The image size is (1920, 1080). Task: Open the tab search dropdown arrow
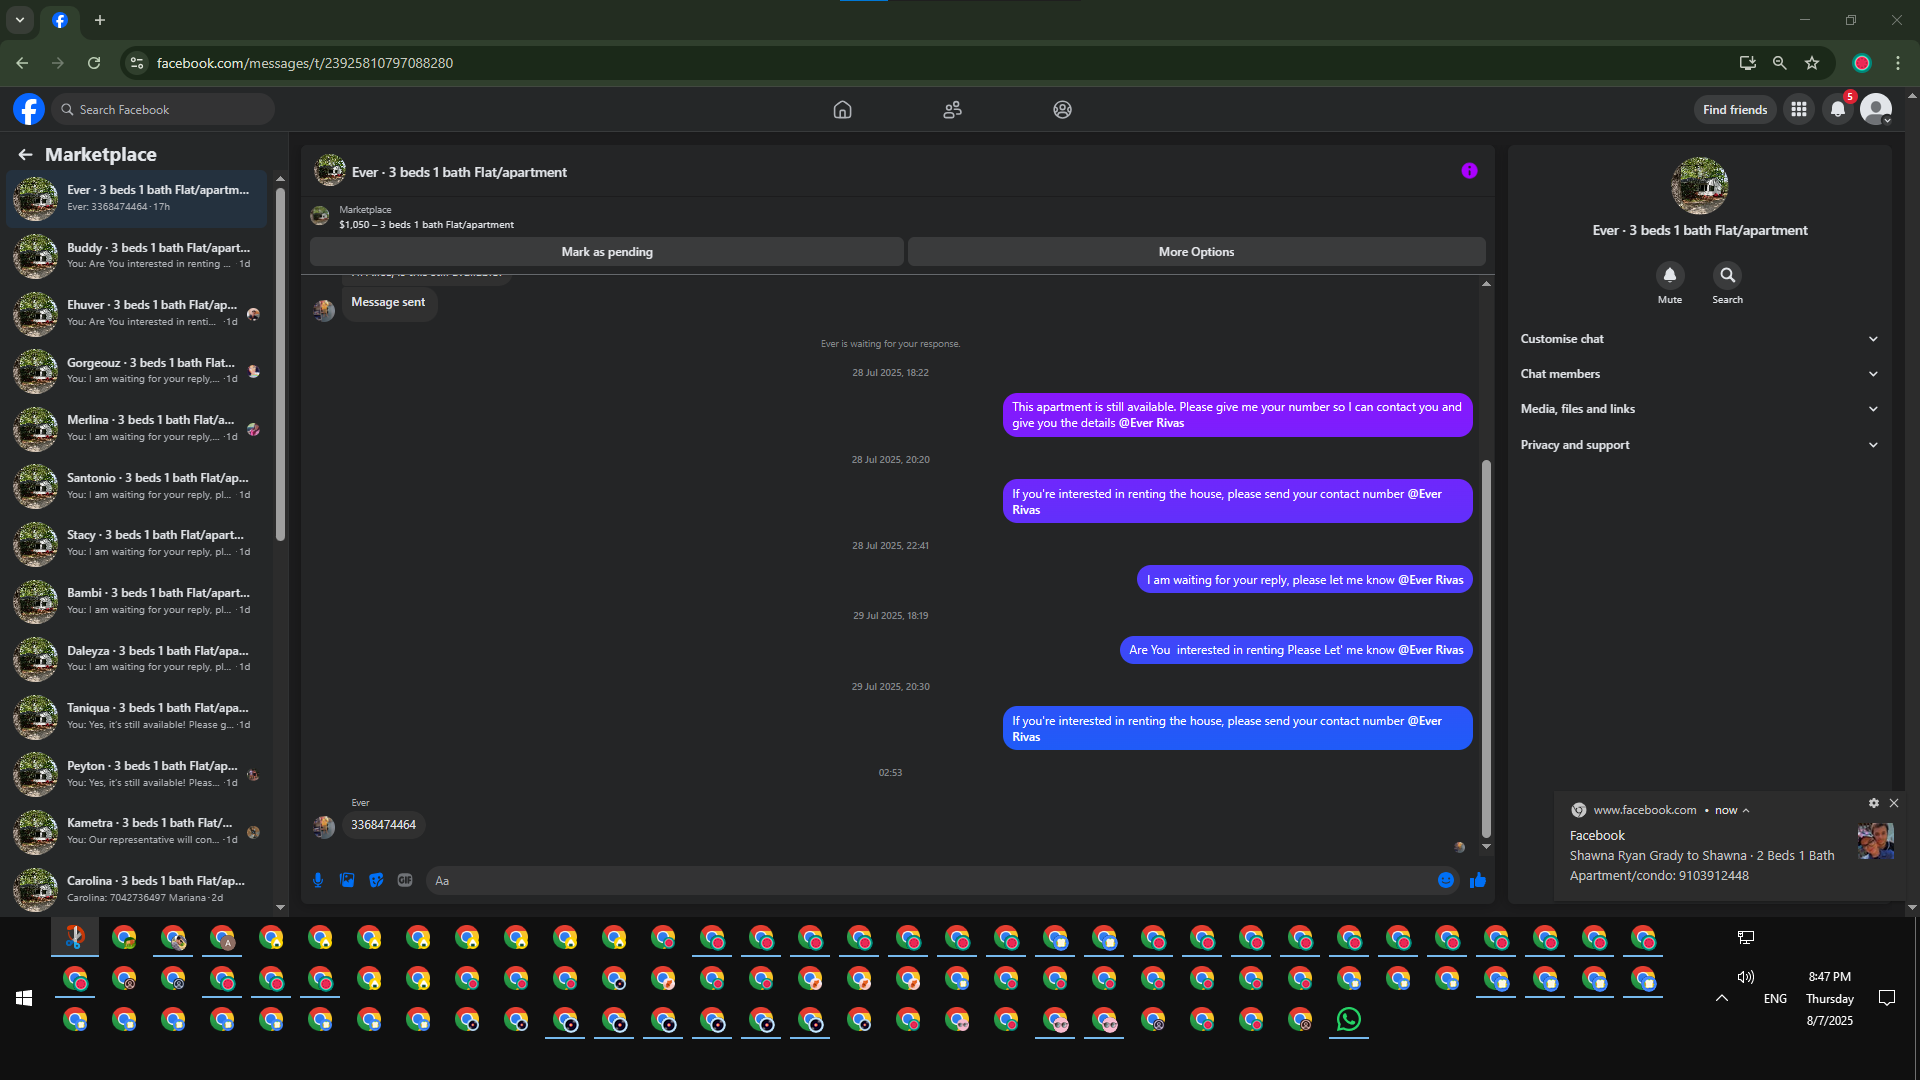click(x=20, y=20)
